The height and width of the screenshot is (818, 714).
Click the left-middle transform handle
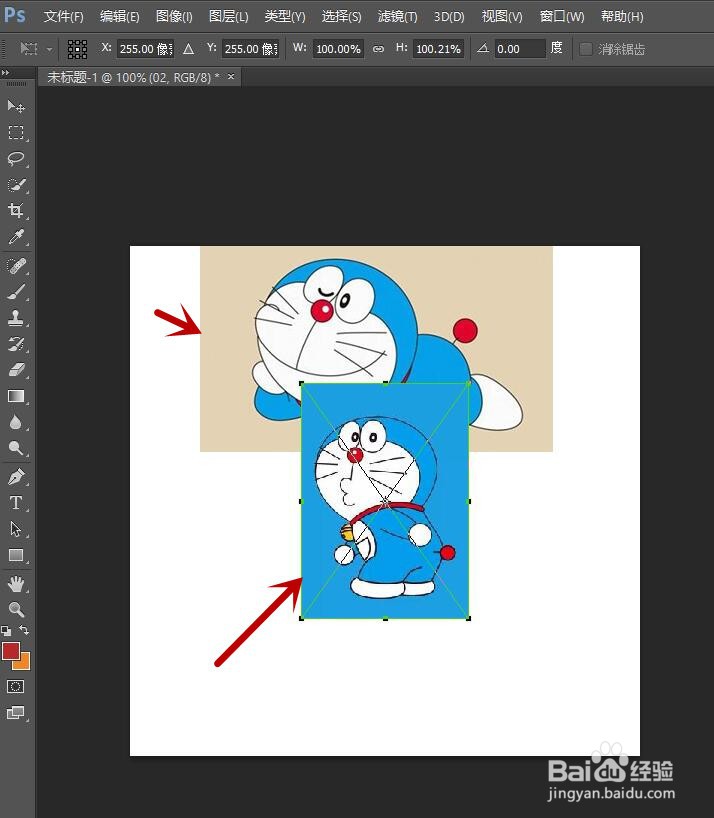301,501
